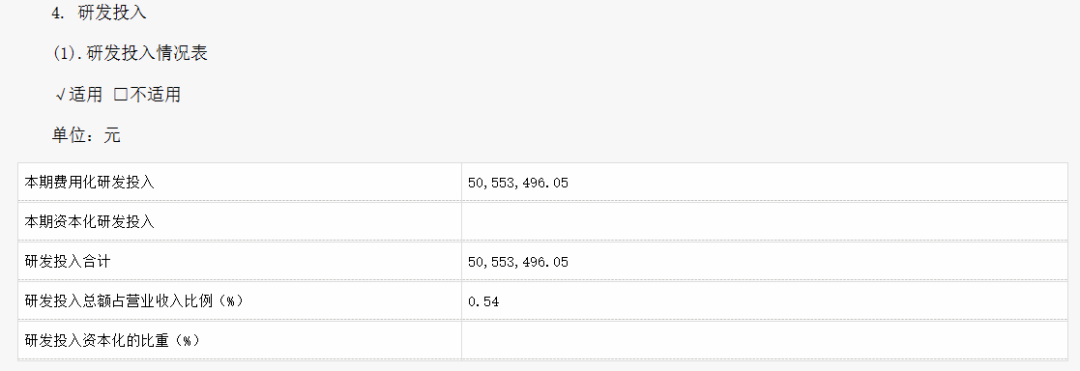The height and width of the screenshot is (371, 1080).
Task: Click the word 不适用 next to the checkbox
Action: [155, 95]
